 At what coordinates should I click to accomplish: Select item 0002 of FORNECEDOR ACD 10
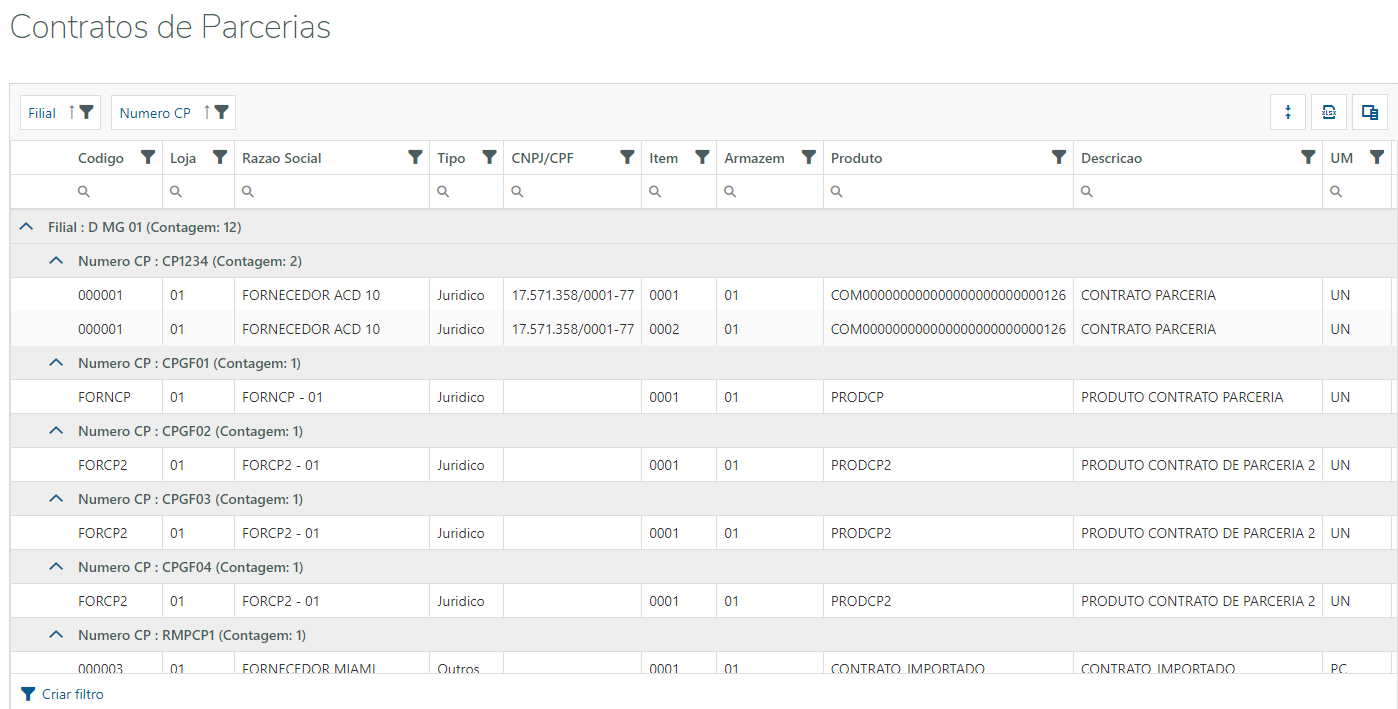[679, 329]
